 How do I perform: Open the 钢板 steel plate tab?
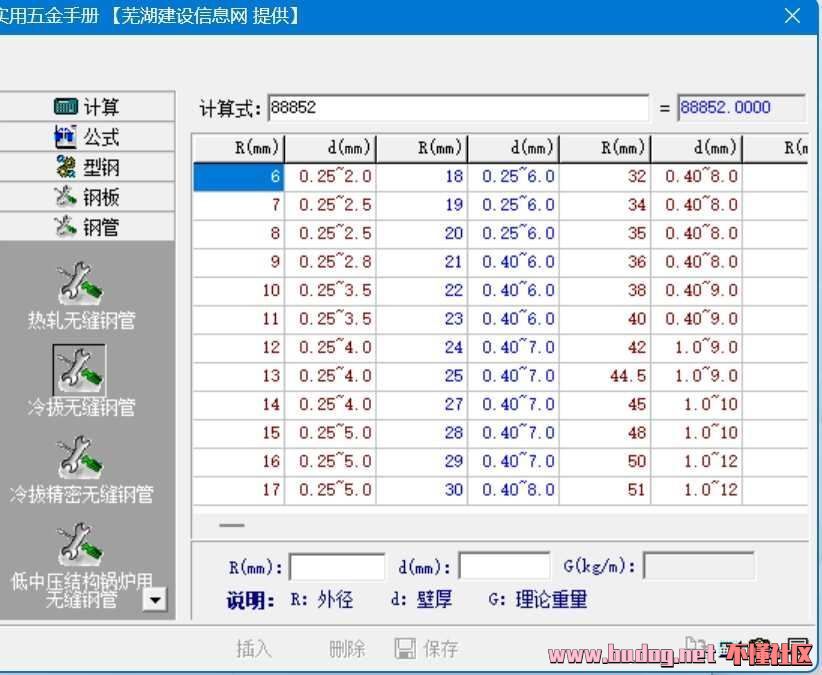coord(87,197)
